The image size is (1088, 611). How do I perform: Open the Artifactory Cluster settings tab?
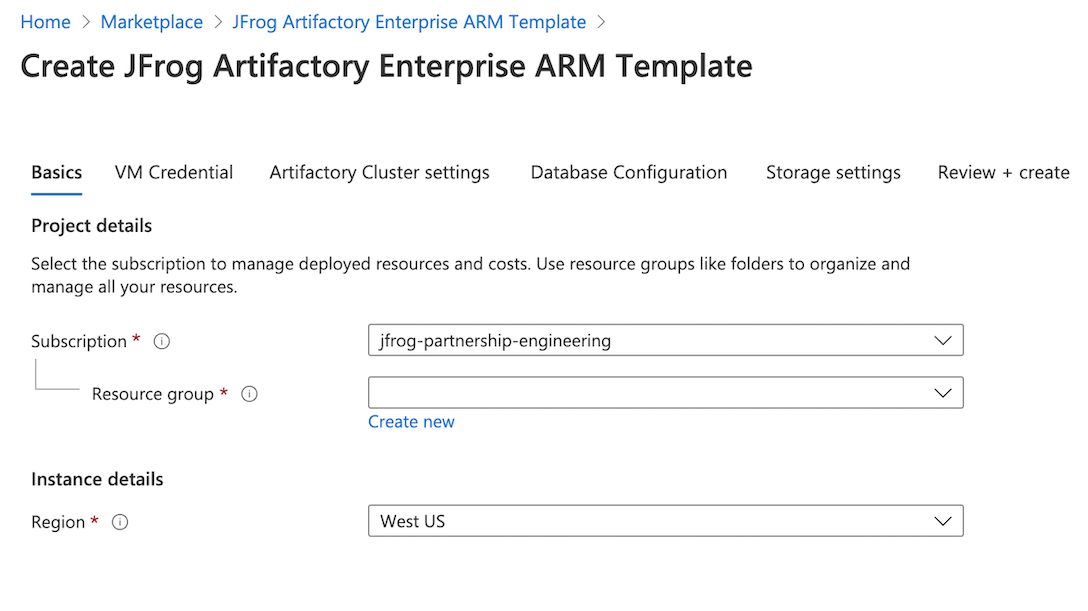(380, 172)
